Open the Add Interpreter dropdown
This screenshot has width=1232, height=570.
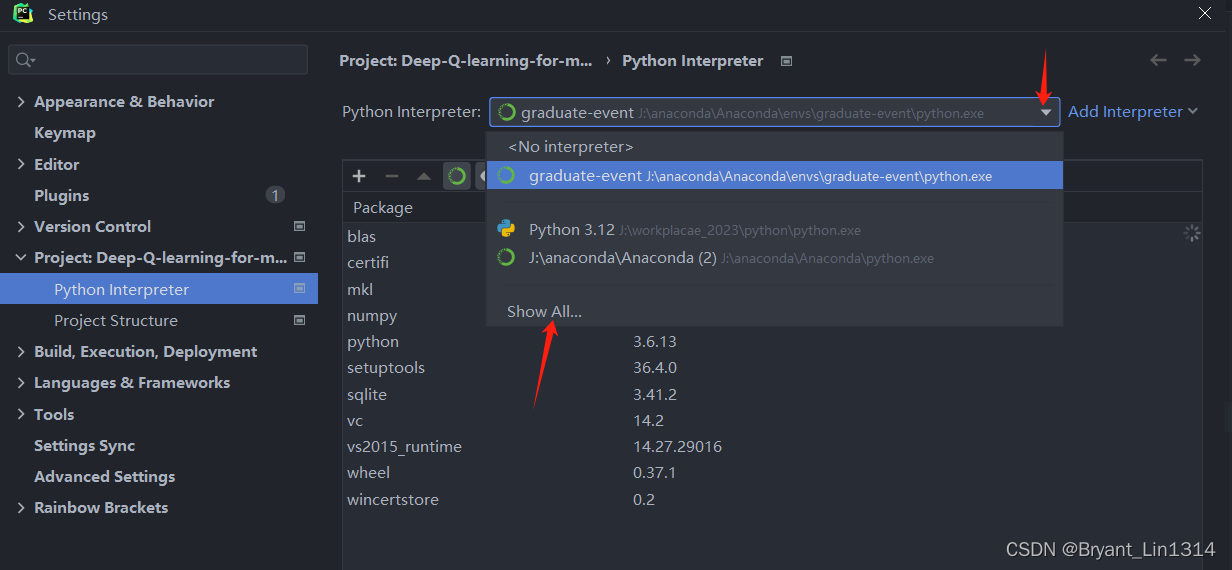coord(1132,112)
